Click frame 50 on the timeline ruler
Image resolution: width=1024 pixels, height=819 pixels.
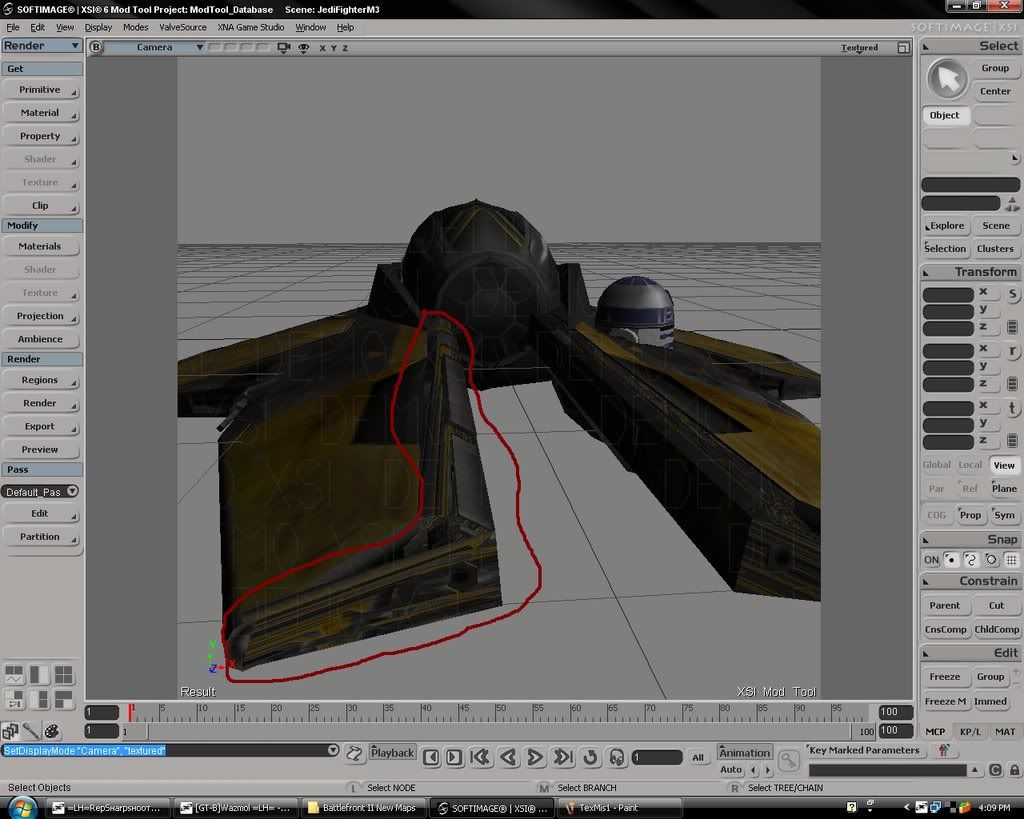pos(497,711)
